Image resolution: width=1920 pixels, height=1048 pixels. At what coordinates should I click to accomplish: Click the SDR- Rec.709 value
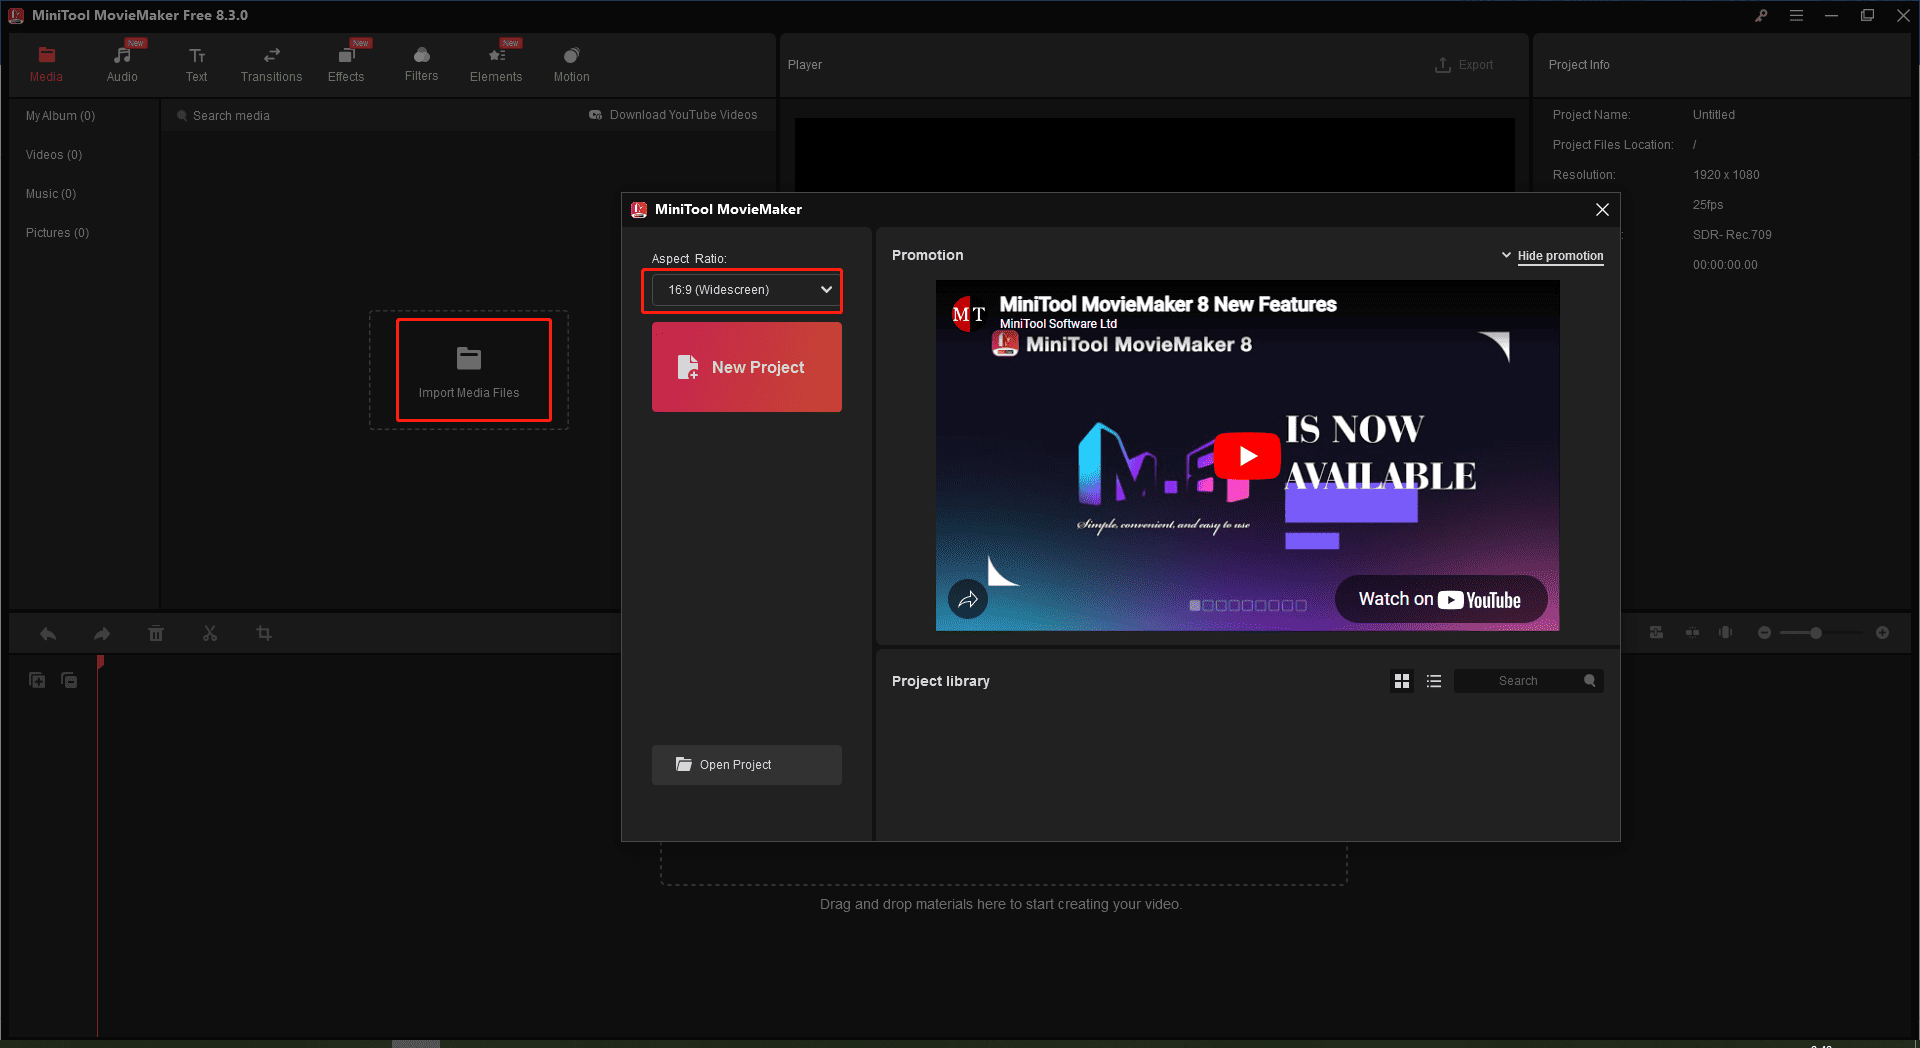coord(1732,235)
